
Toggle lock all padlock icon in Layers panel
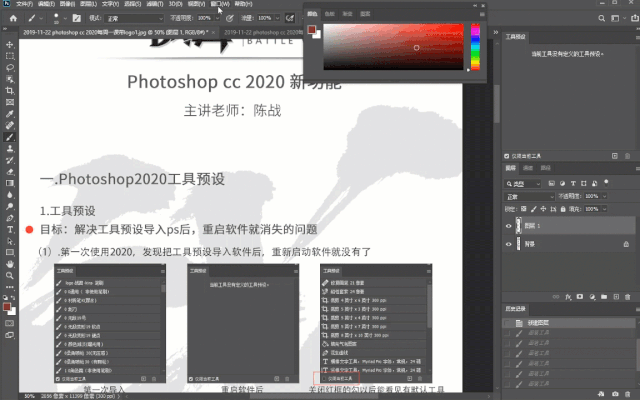[563, 209]
